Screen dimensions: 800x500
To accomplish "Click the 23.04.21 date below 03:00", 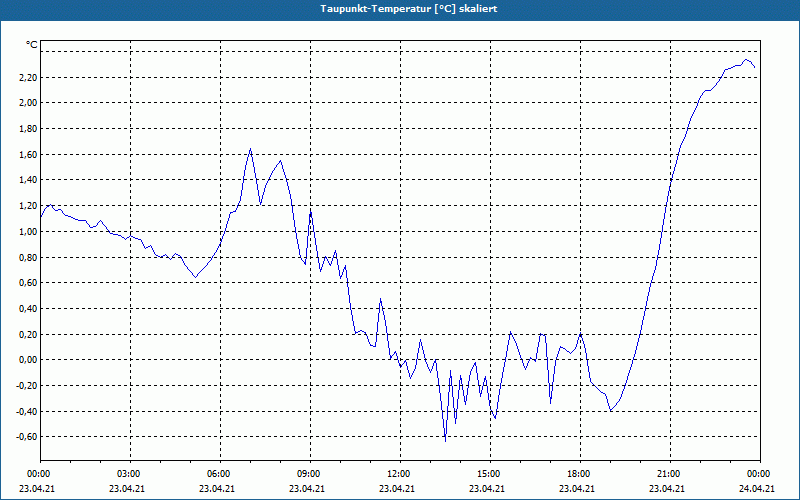I will [x=127, y=488].
